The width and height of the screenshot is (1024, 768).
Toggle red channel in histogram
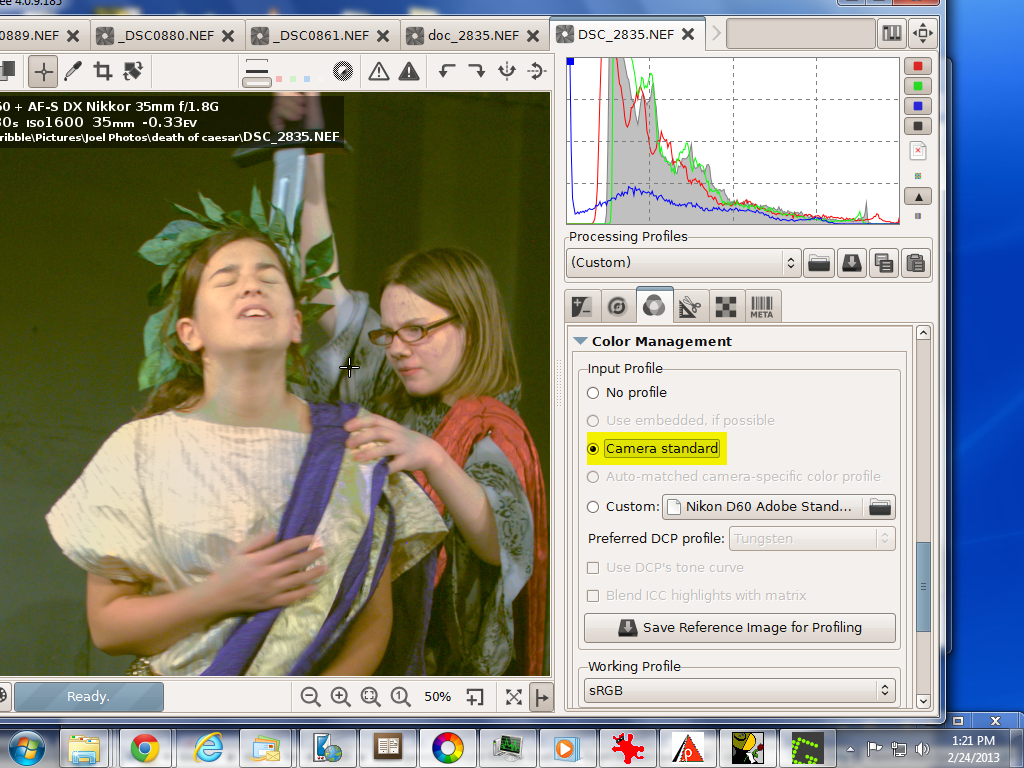tap(918, 66)
